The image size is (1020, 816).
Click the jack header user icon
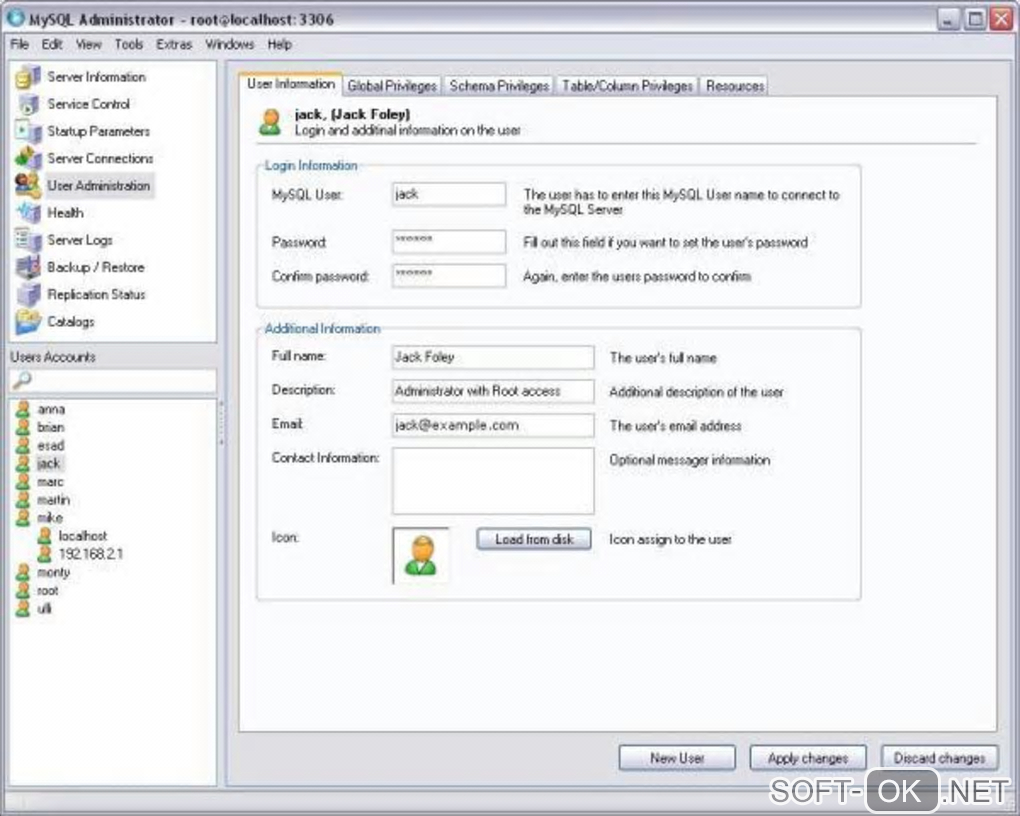pyautogui.click(x=270, y=122)
